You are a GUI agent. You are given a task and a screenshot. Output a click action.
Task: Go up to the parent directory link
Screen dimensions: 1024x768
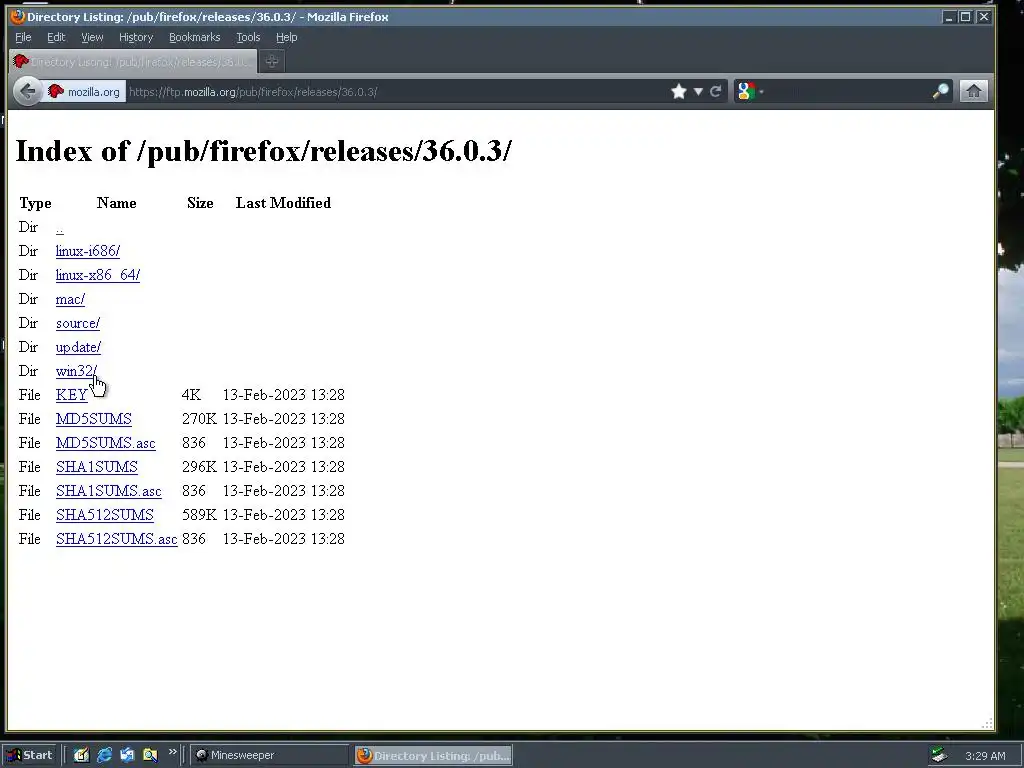pyautogui.click(x=59, y=228)
